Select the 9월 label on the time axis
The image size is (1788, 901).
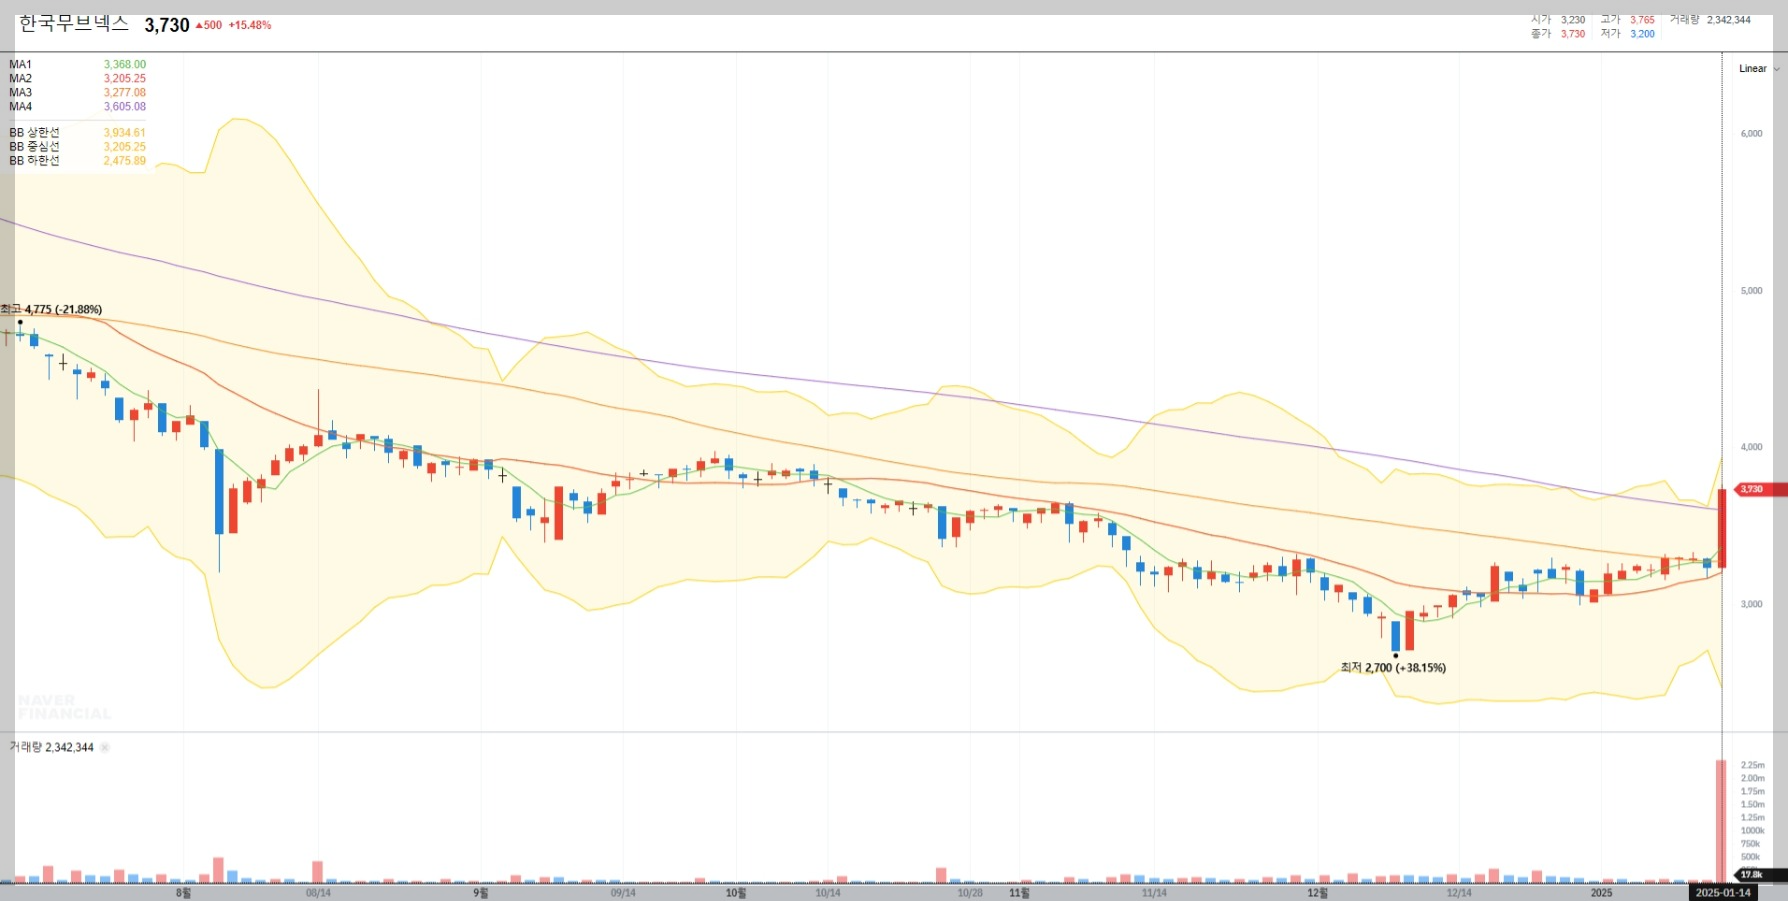point(480,892)
